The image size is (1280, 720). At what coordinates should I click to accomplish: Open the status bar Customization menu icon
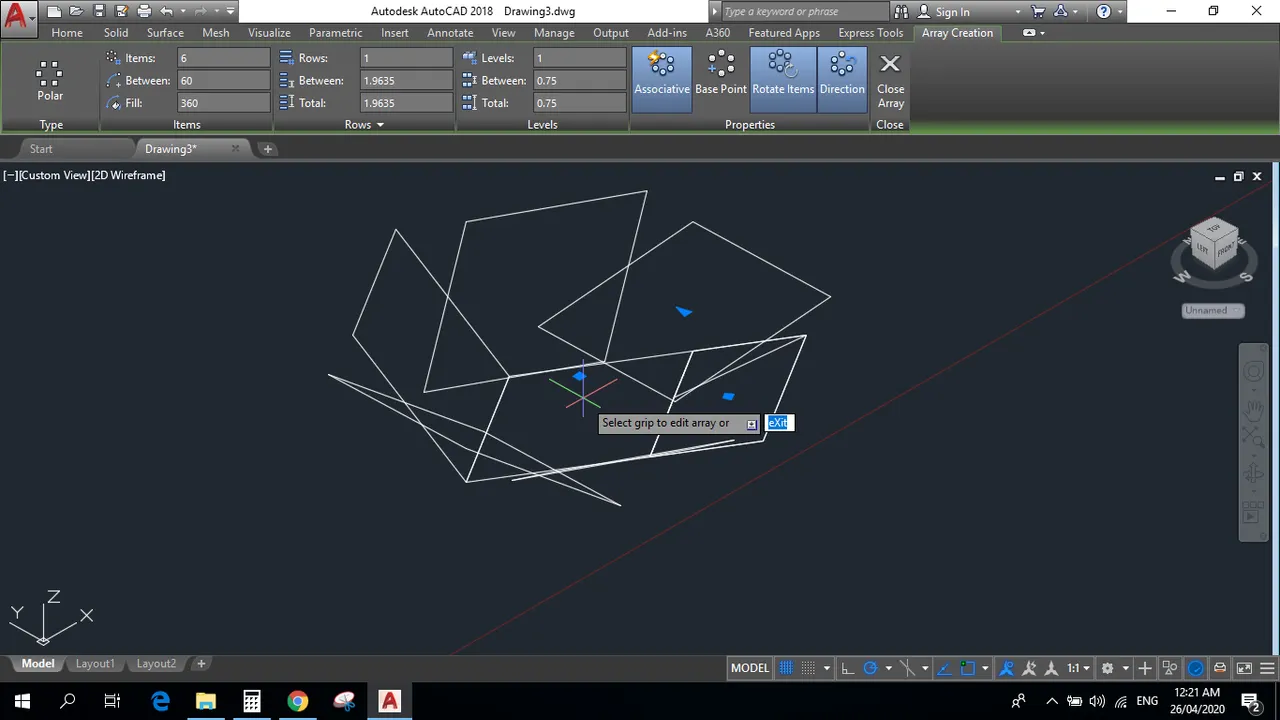point(1268,668)
